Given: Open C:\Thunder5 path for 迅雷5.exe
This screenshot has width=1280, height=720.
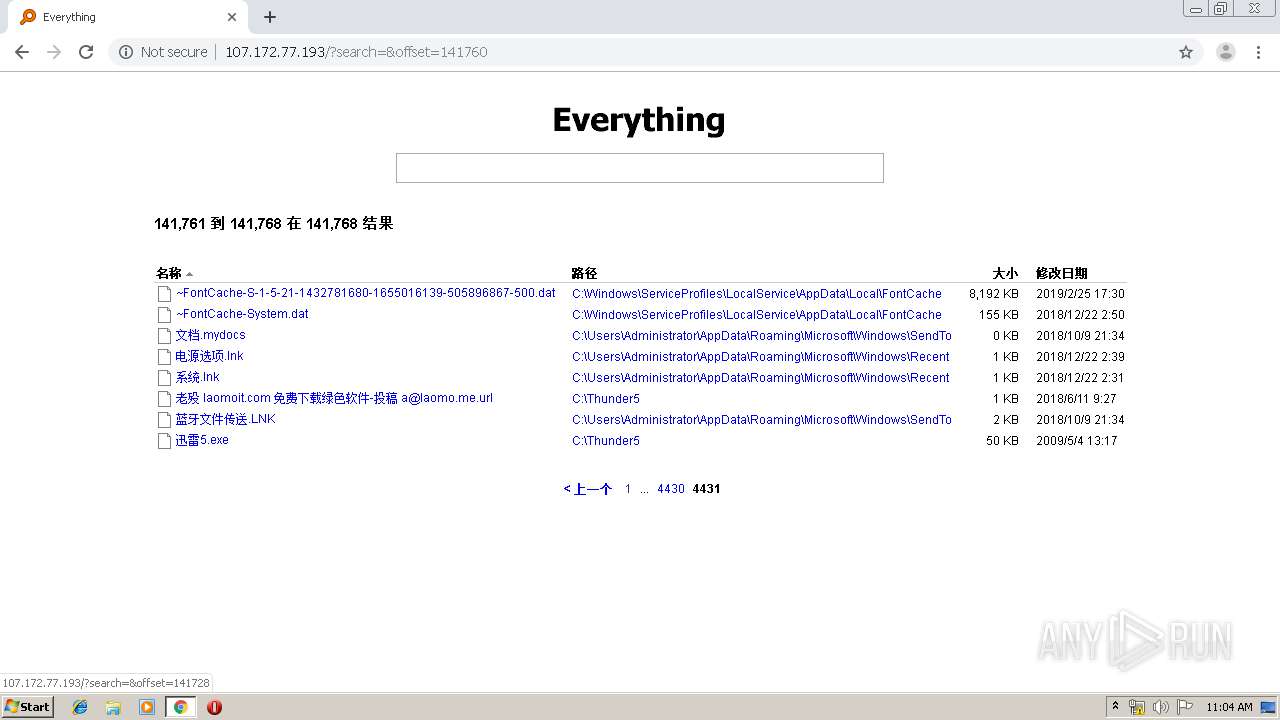Looking at the screenshot, I should point(606,441).
